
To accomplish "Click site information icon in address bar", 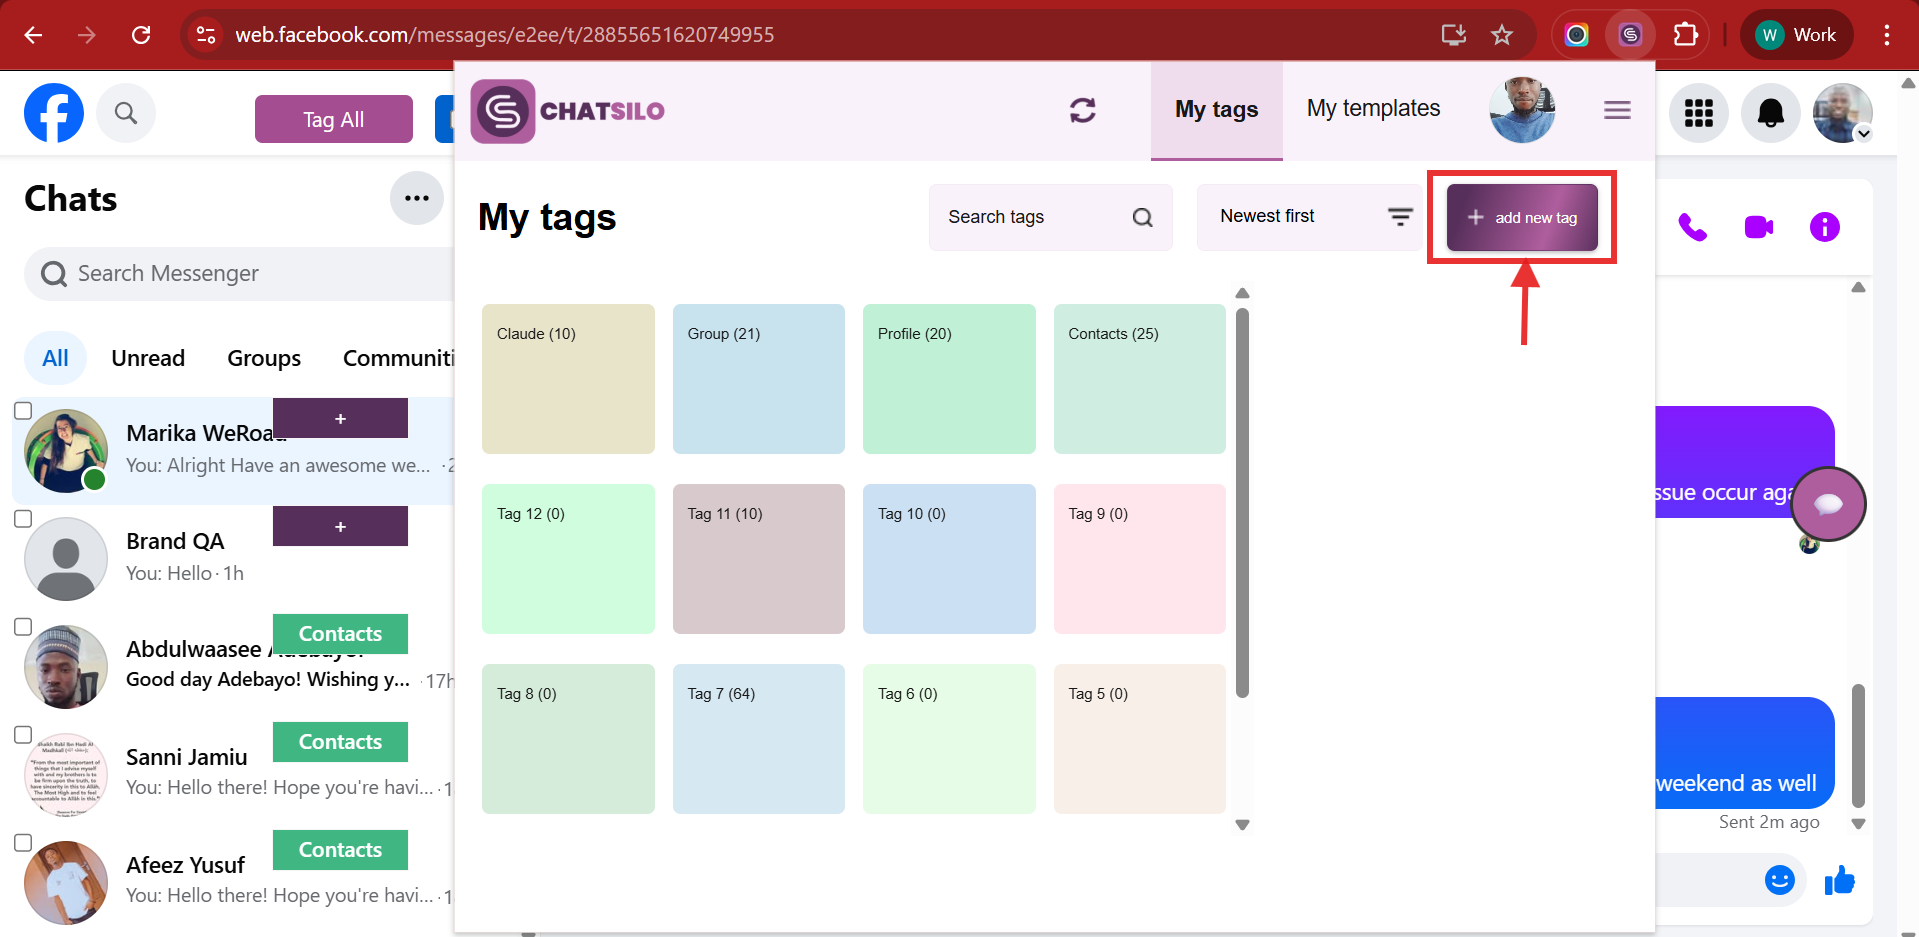I will [206, 35].
